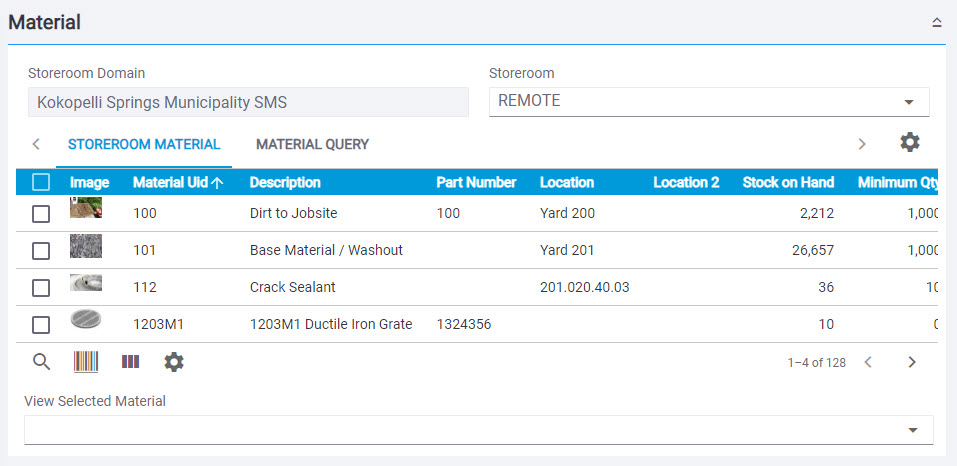This screenshot has width=957, height=466.
Task: Select the Storeroom Material tab
Action: (x=144, y=144)
